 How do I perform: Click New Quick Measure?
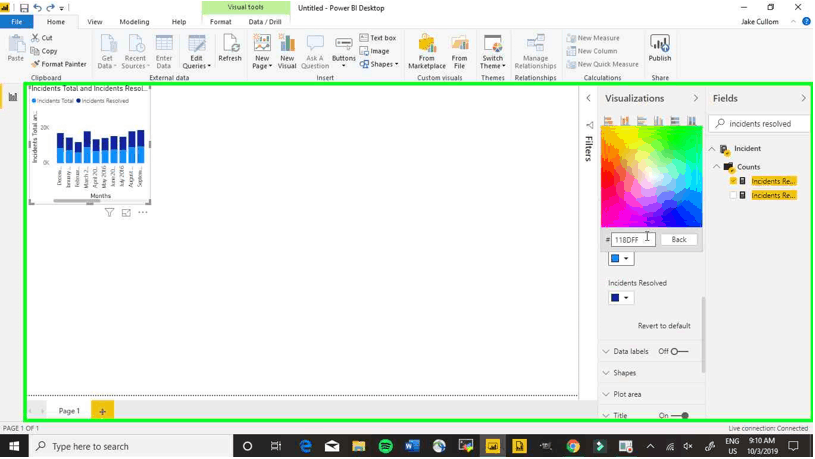tap(602, 64)
